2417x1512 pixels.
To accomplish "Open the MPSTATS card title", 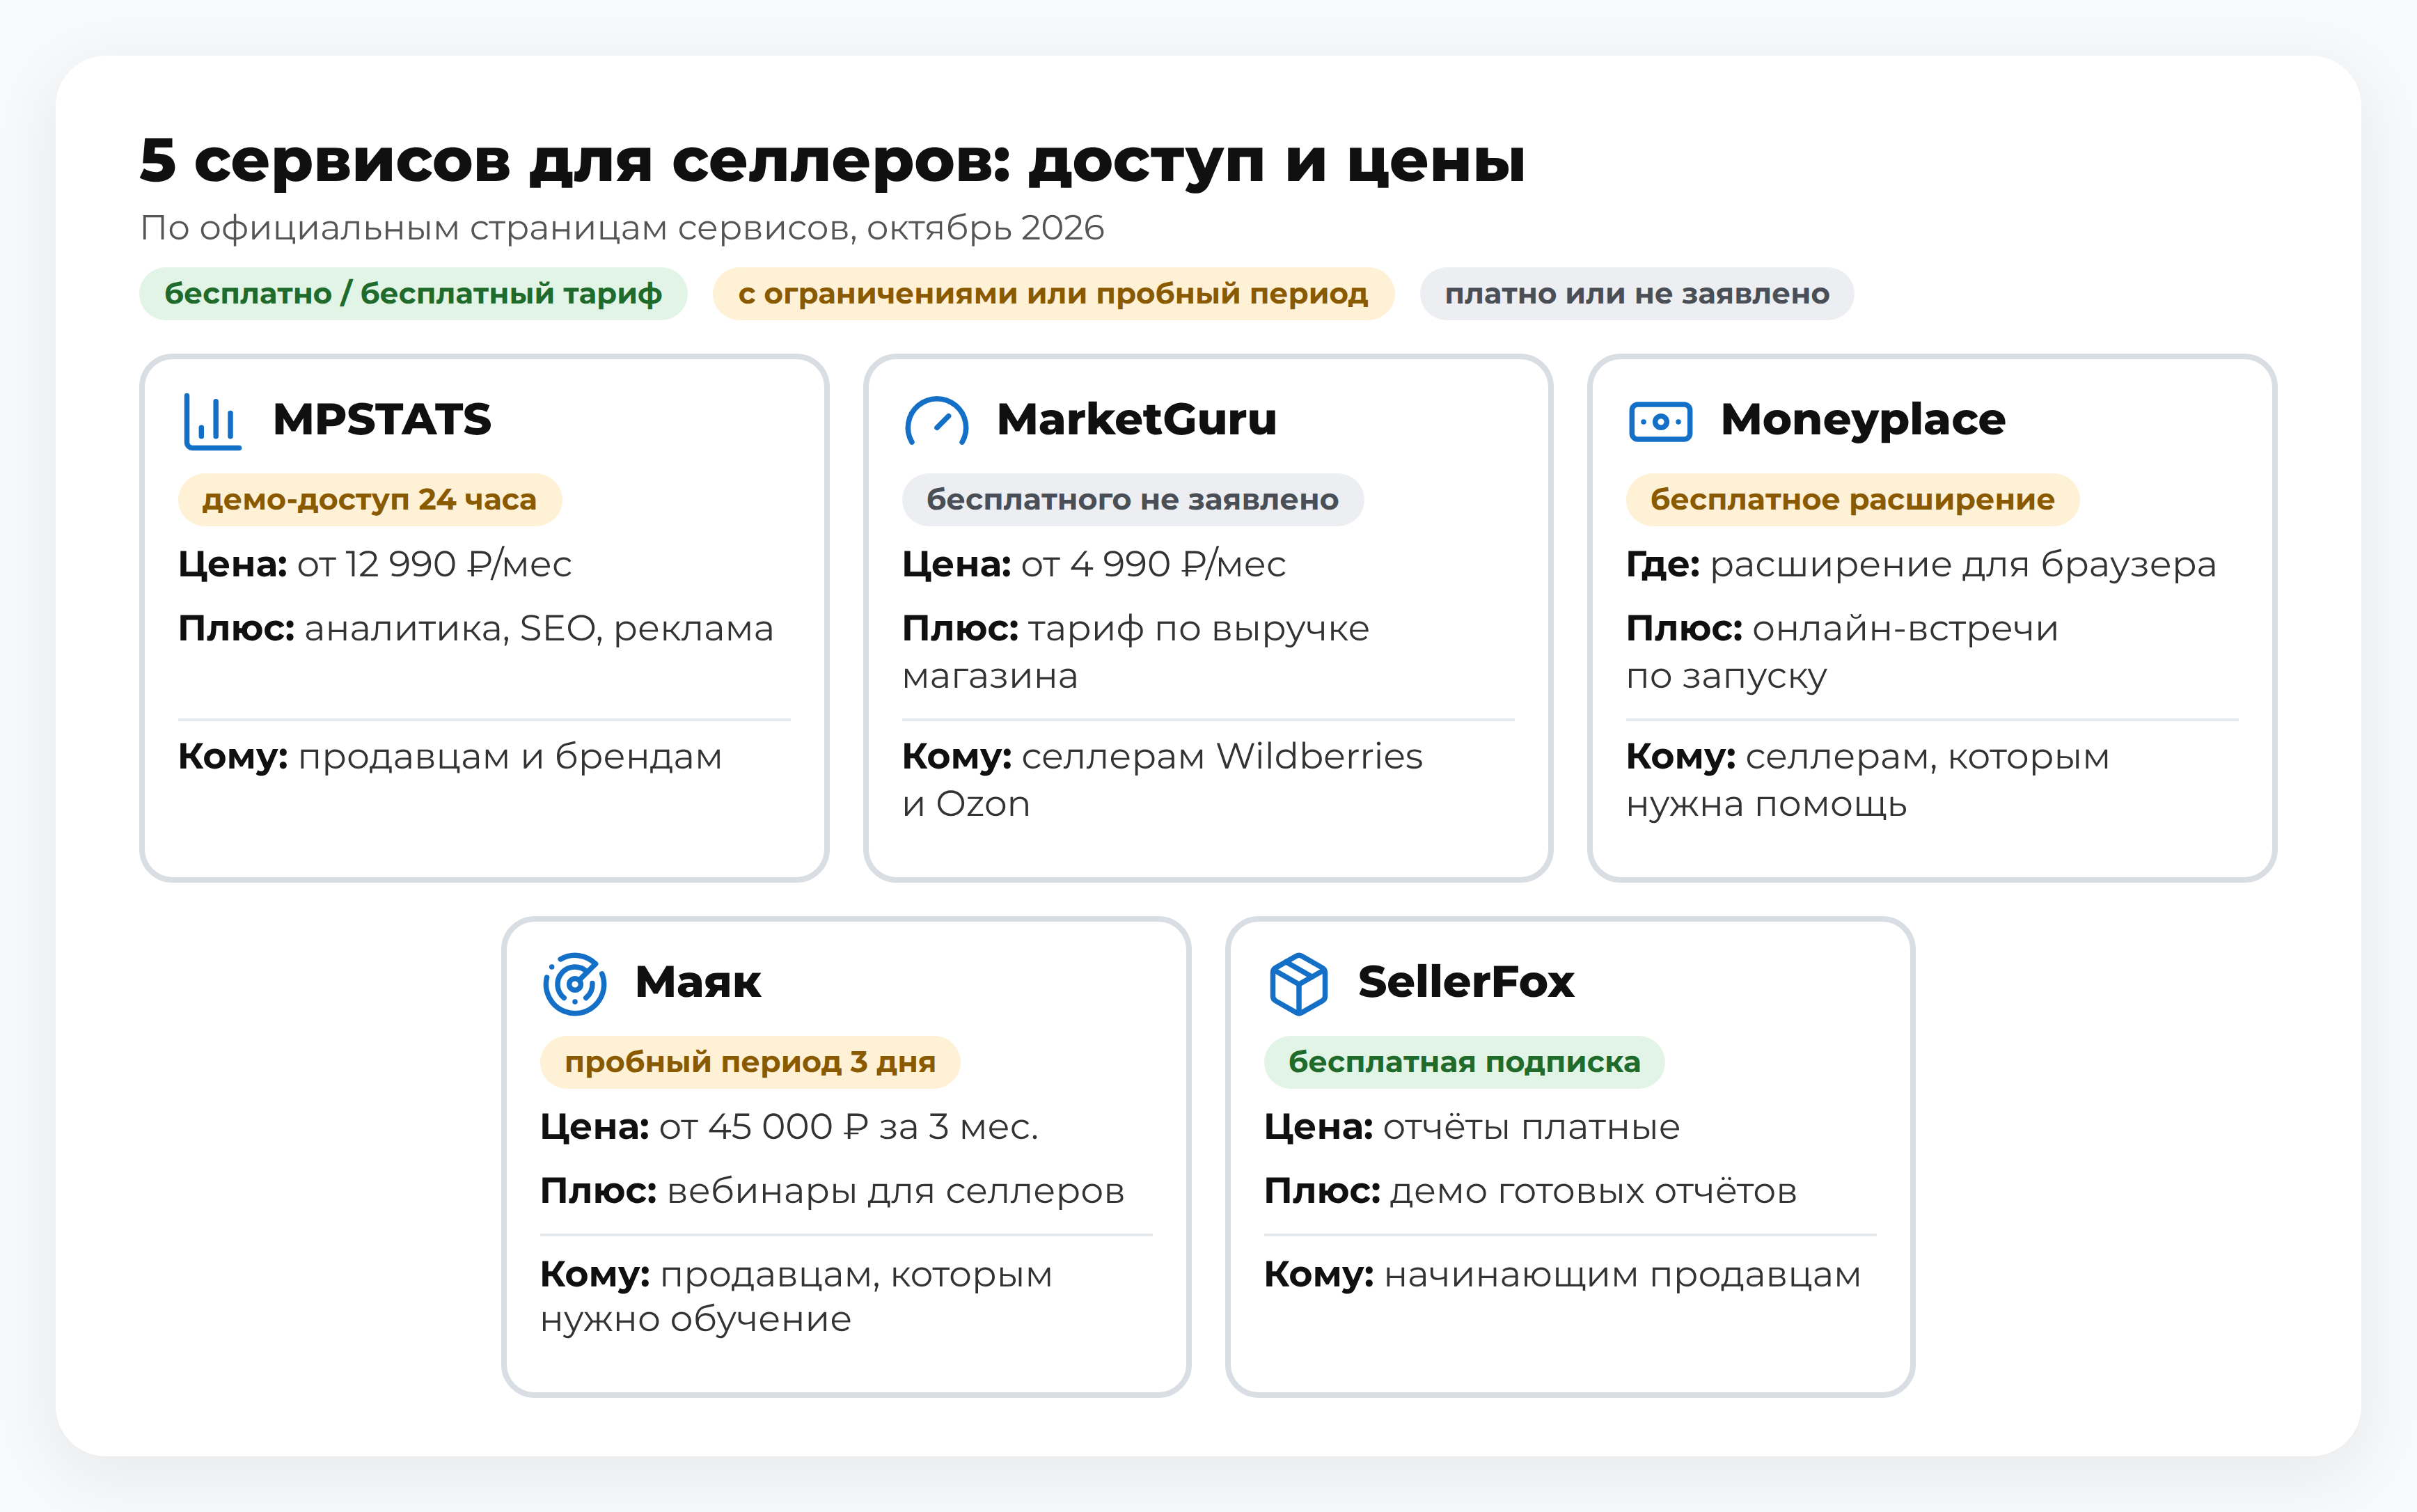I will pos(382,420).
